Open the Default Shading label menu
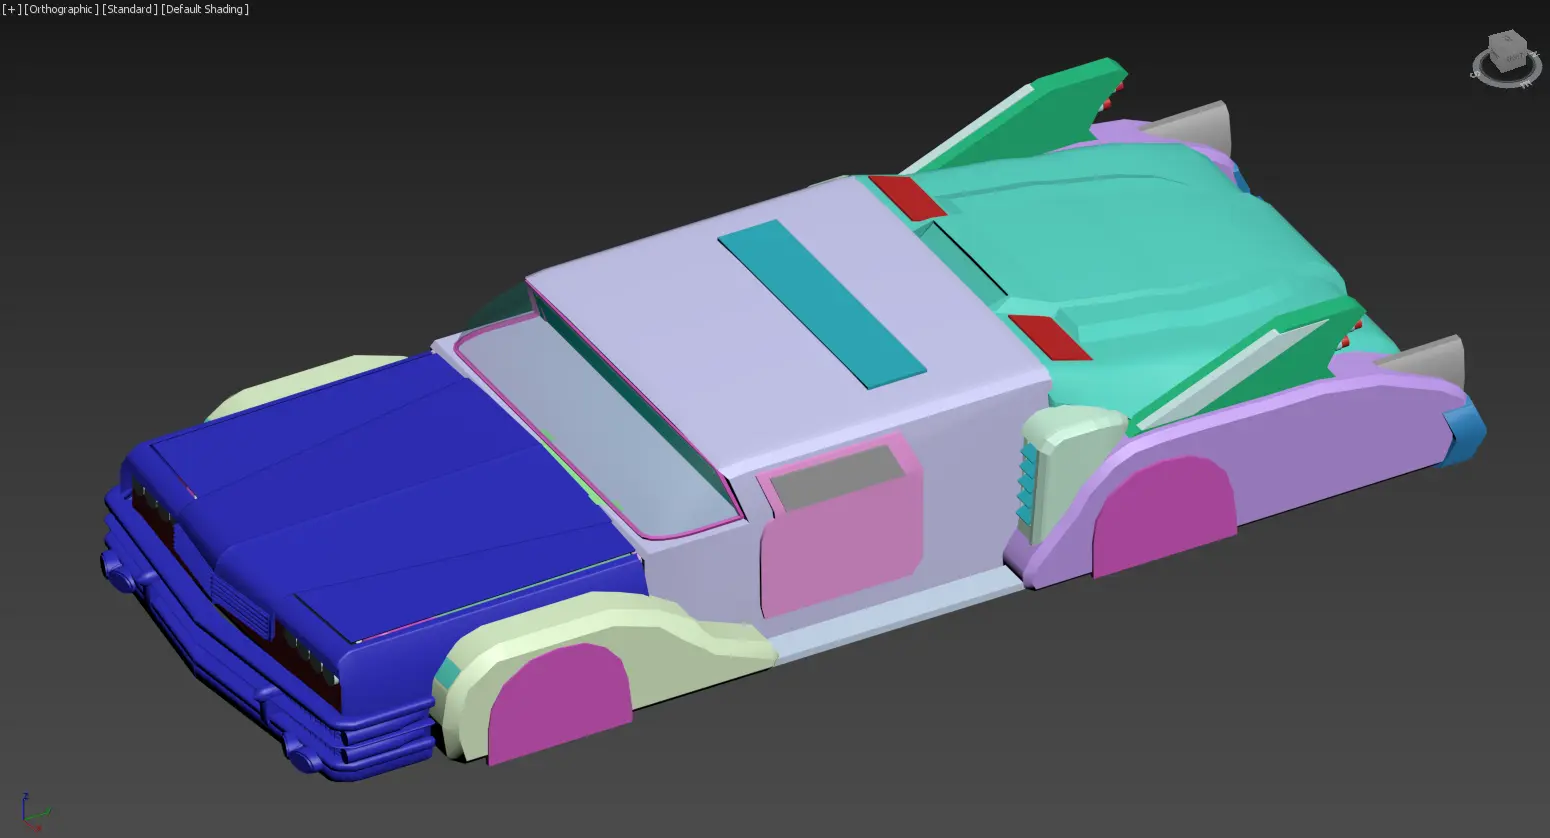 tap(205, 9)
